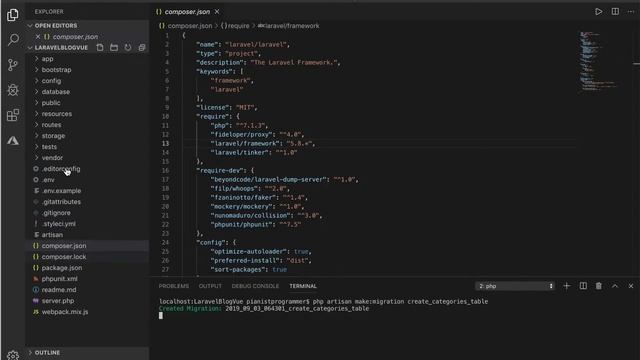Select the Terminal tab
640x360 pixels.
(303, 286)
